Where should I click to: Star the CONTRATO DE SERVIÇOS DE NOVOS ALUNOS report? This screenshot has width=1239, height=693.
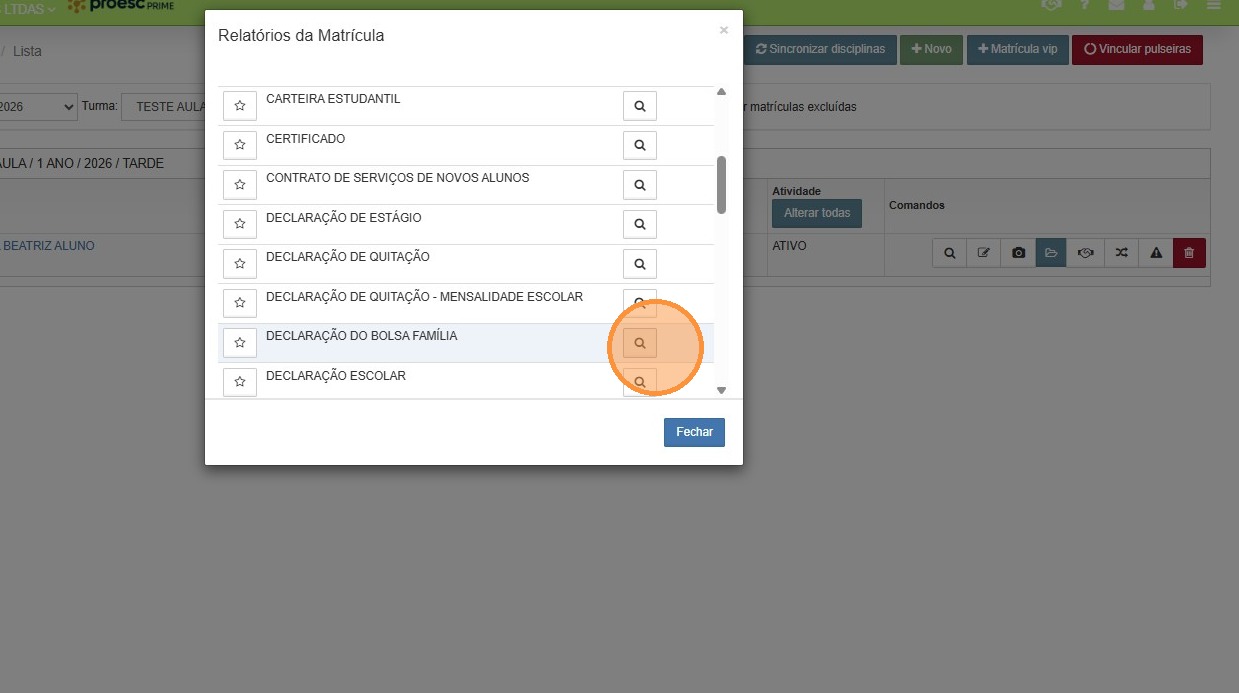click(x=240, y=185)
